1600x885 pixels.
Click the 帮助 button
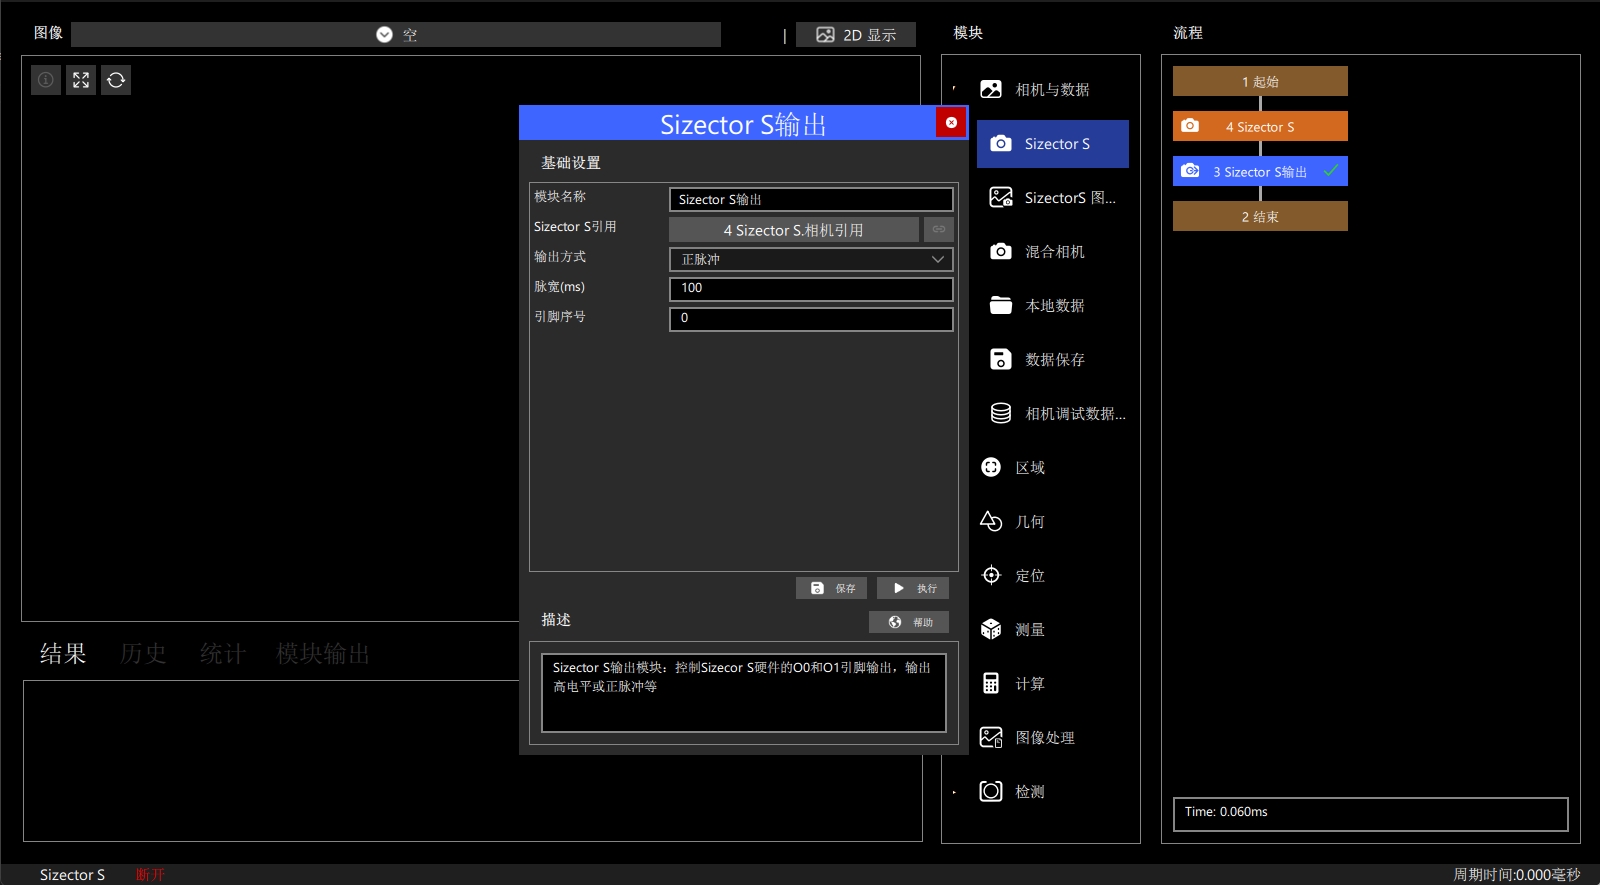(909, 622)
